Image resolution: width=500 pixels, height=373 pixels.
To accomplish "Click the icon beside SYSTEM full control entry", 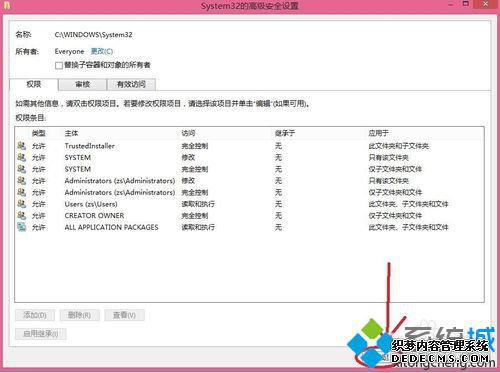I will click(x=22, y=169).
